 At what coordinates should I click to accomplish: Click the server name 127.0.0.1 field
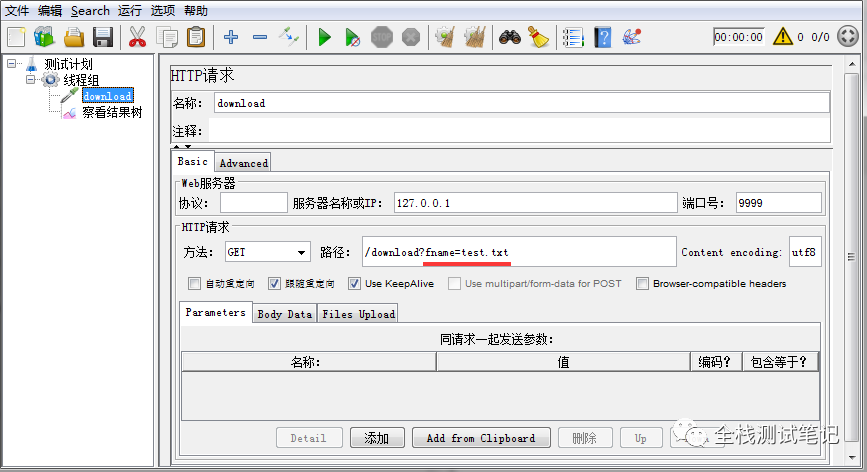pos(535,203)
